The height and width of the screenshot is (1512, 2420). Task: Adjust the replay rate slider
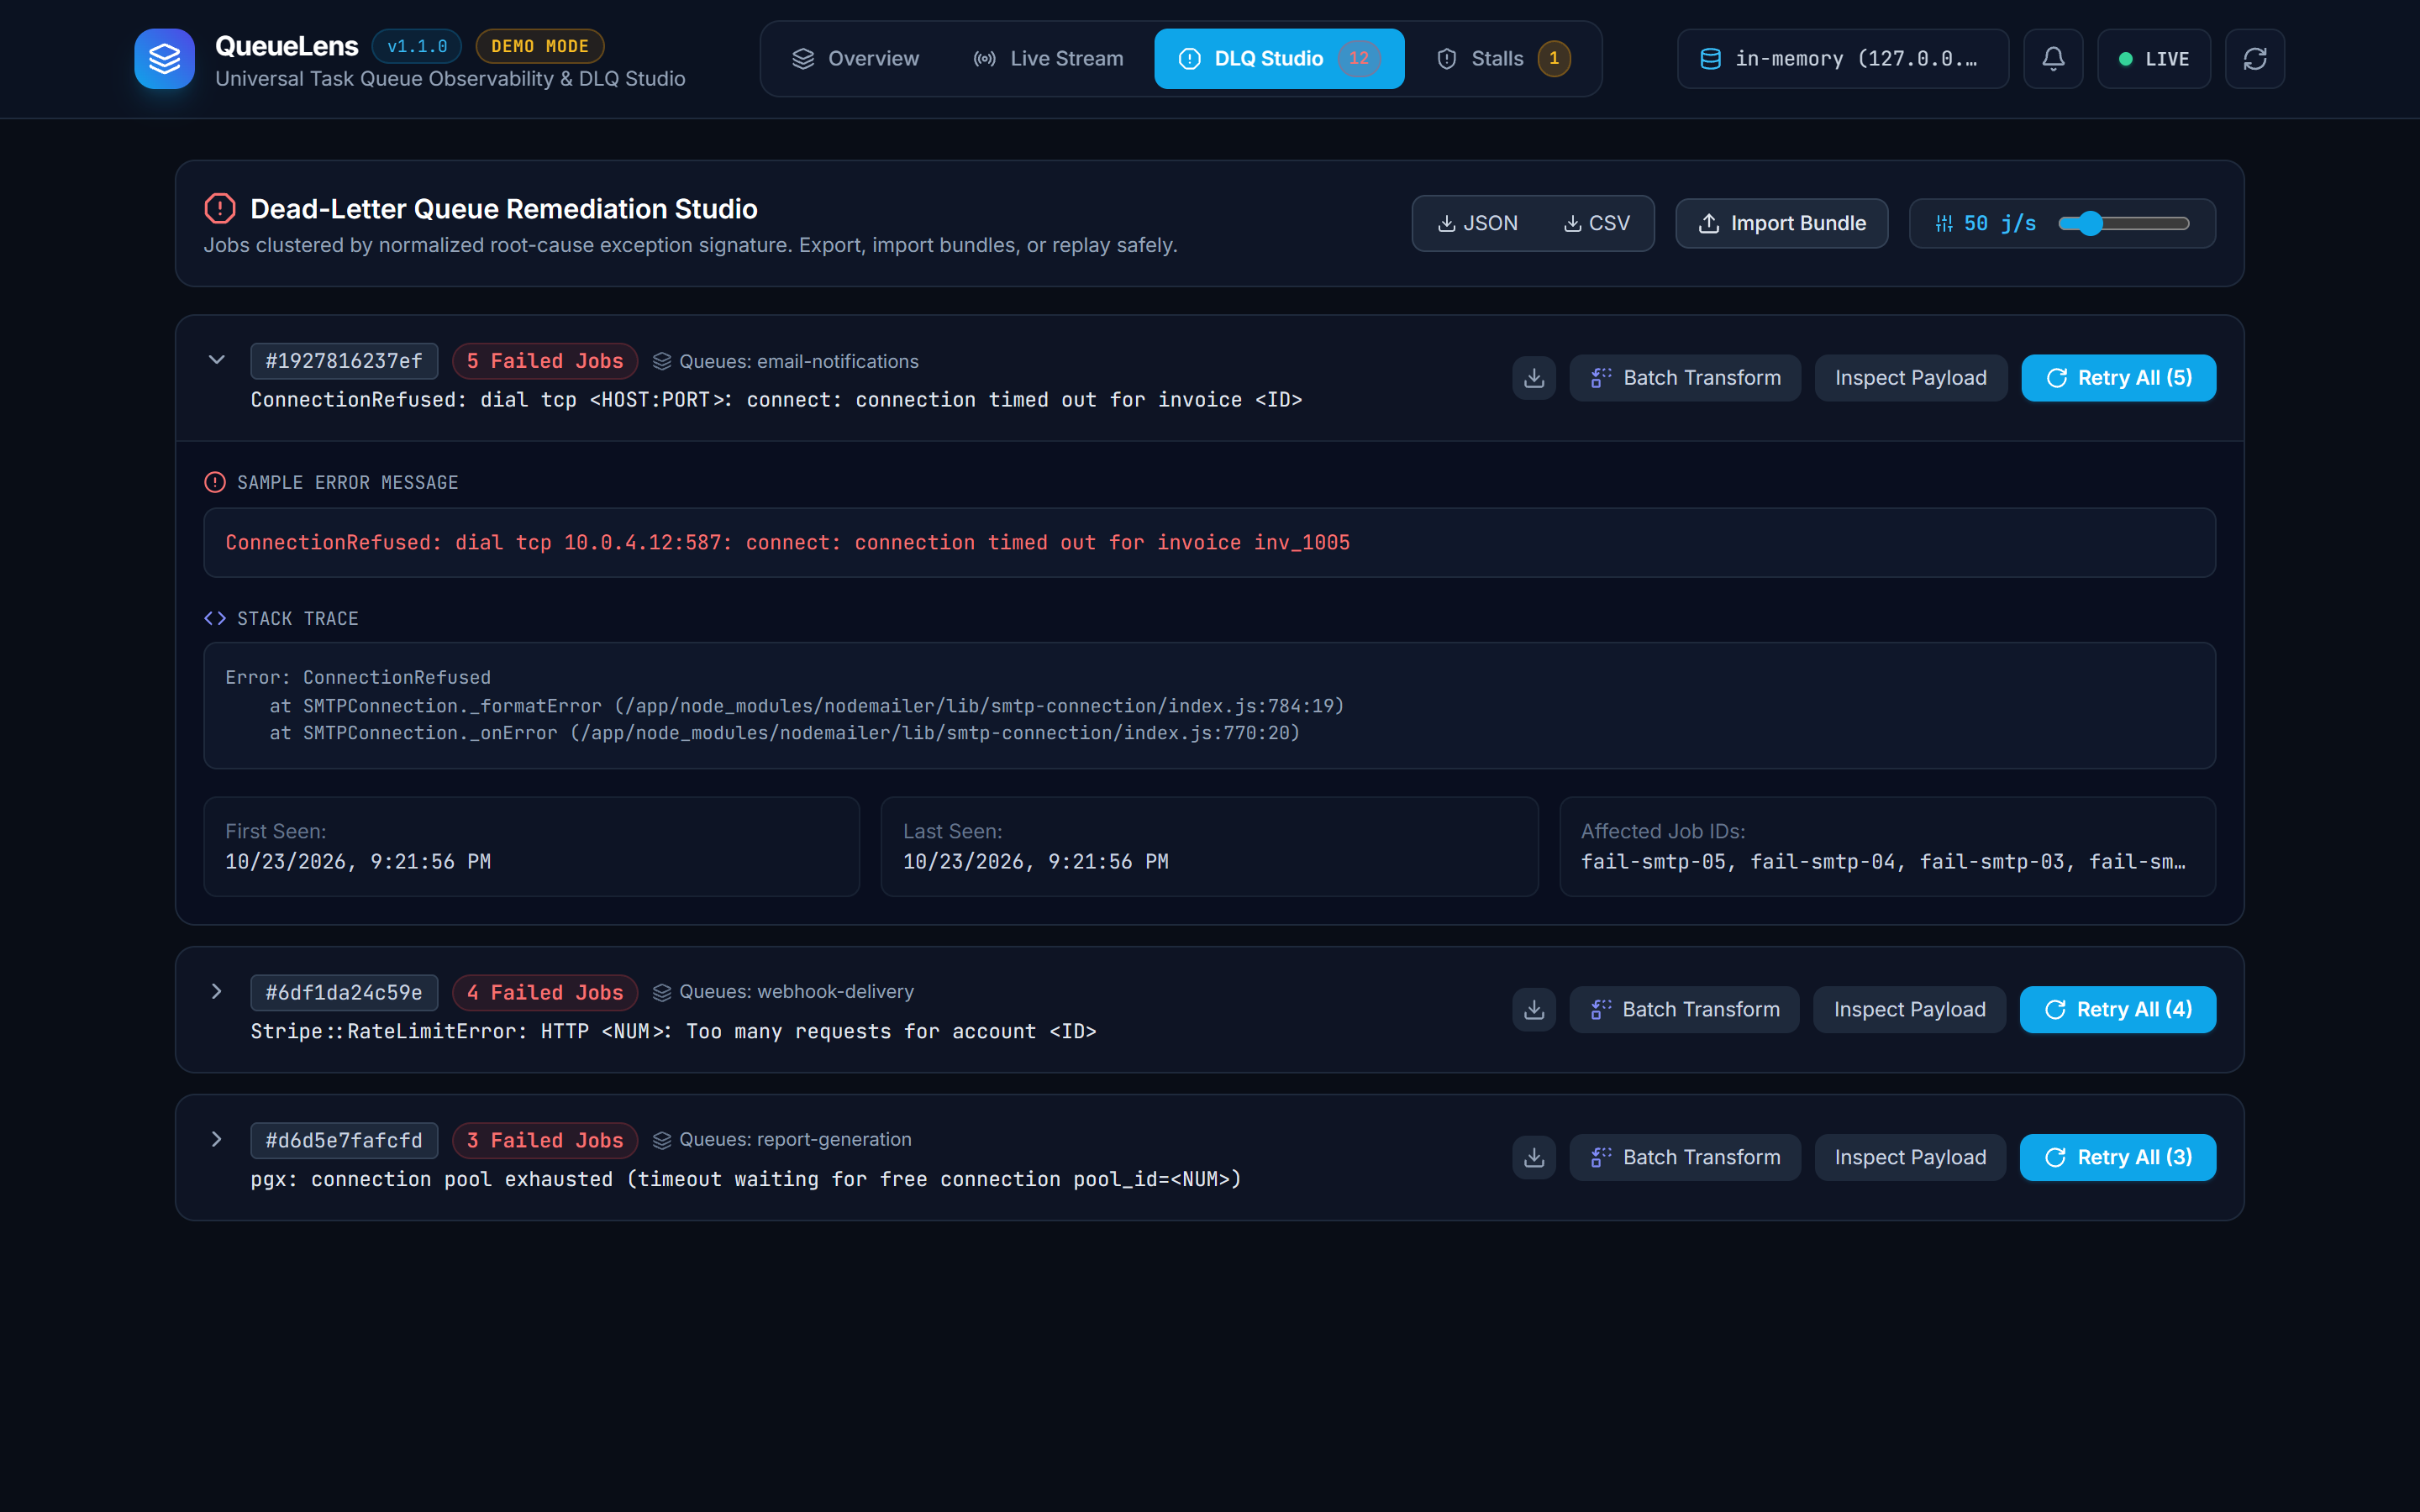click(x=2123, y=223)
